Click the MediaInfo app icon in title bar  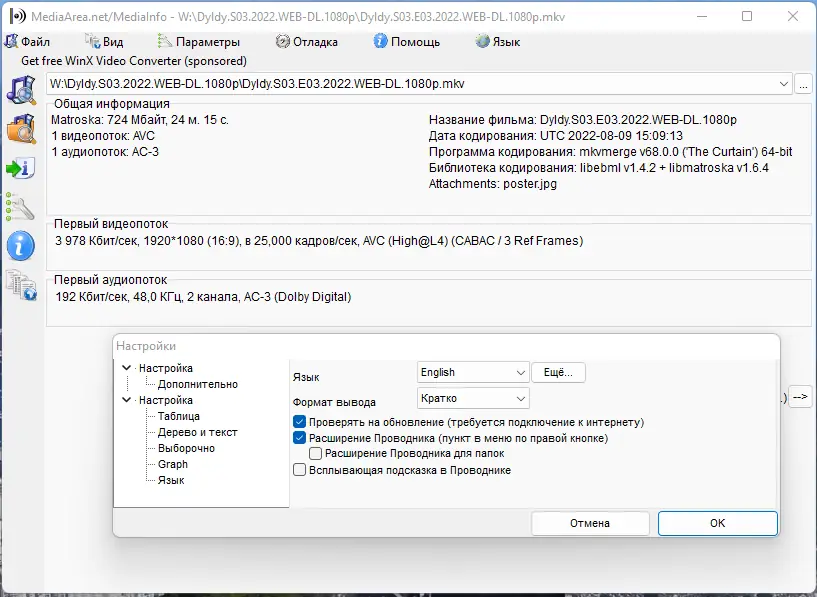(18, 17)
